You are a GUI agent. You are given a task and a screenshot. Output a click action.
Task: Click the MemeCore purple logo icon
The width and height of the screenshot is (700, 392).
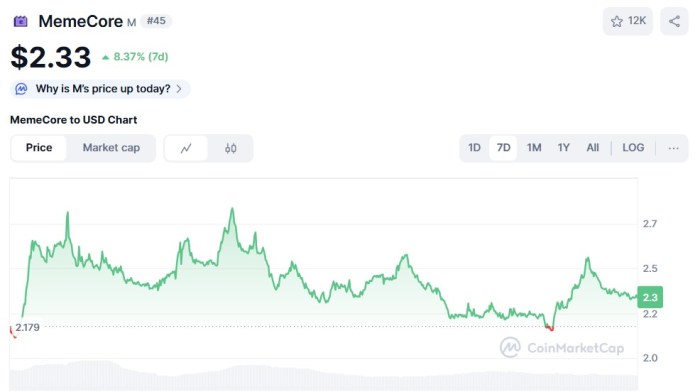point(21,21)
